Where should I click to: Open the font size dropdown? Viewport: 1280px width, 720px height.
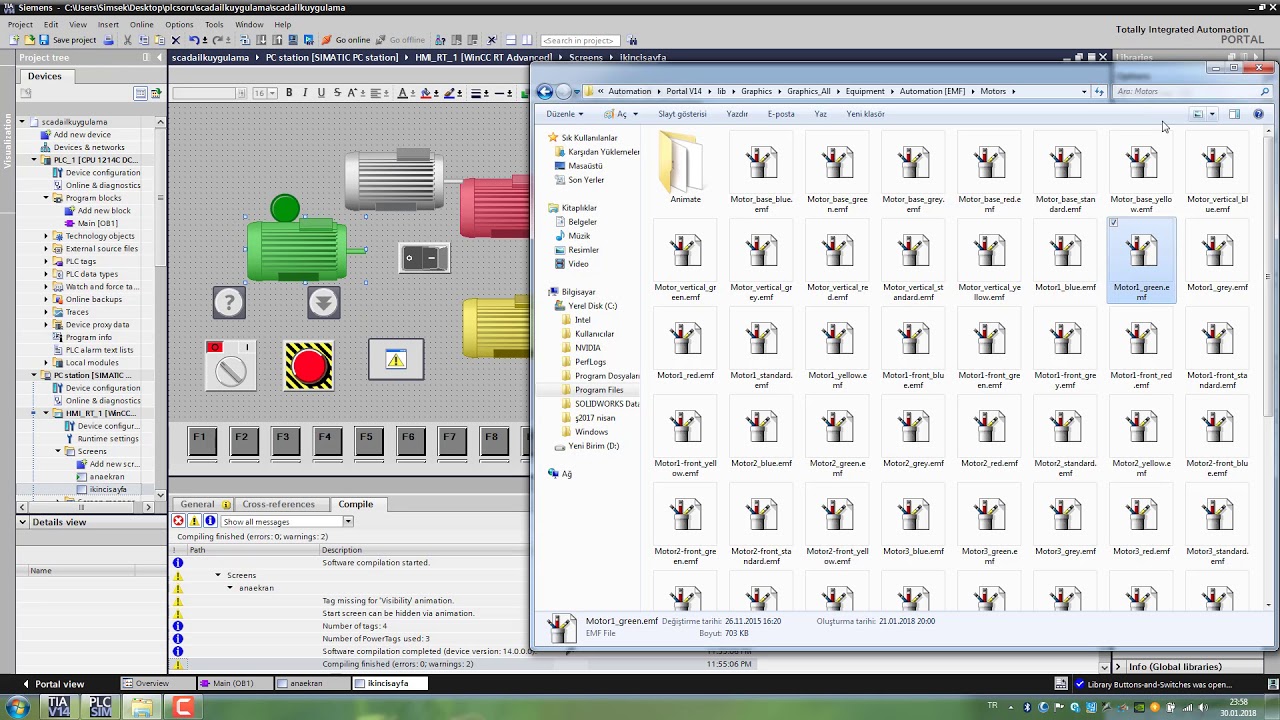tap(271, 93)
